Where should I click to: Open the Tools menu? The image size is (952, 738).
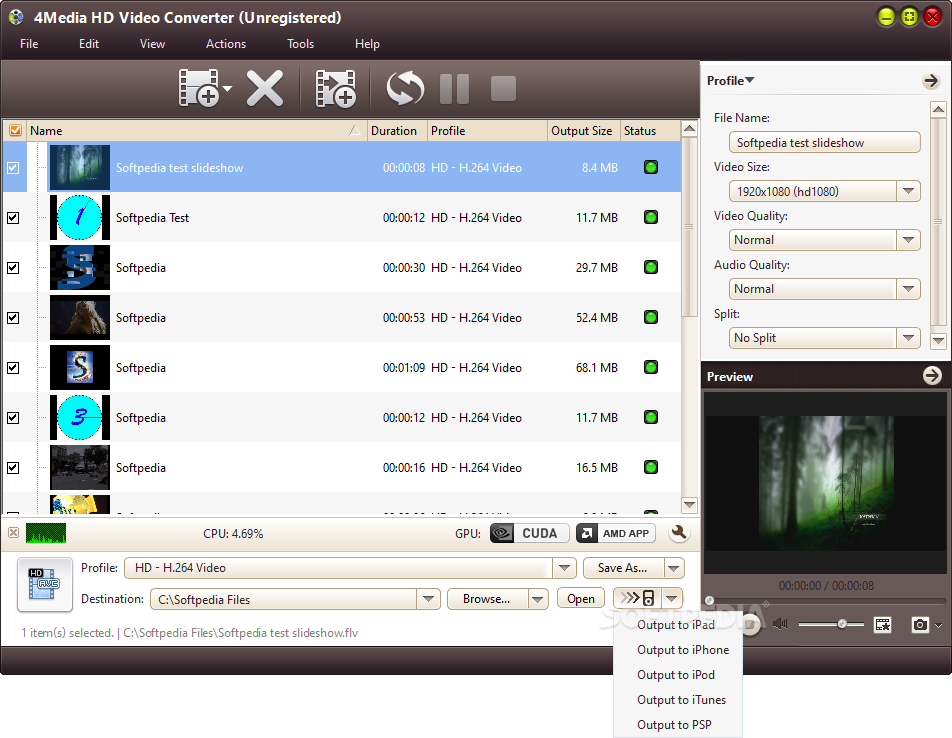pos(301,44)
